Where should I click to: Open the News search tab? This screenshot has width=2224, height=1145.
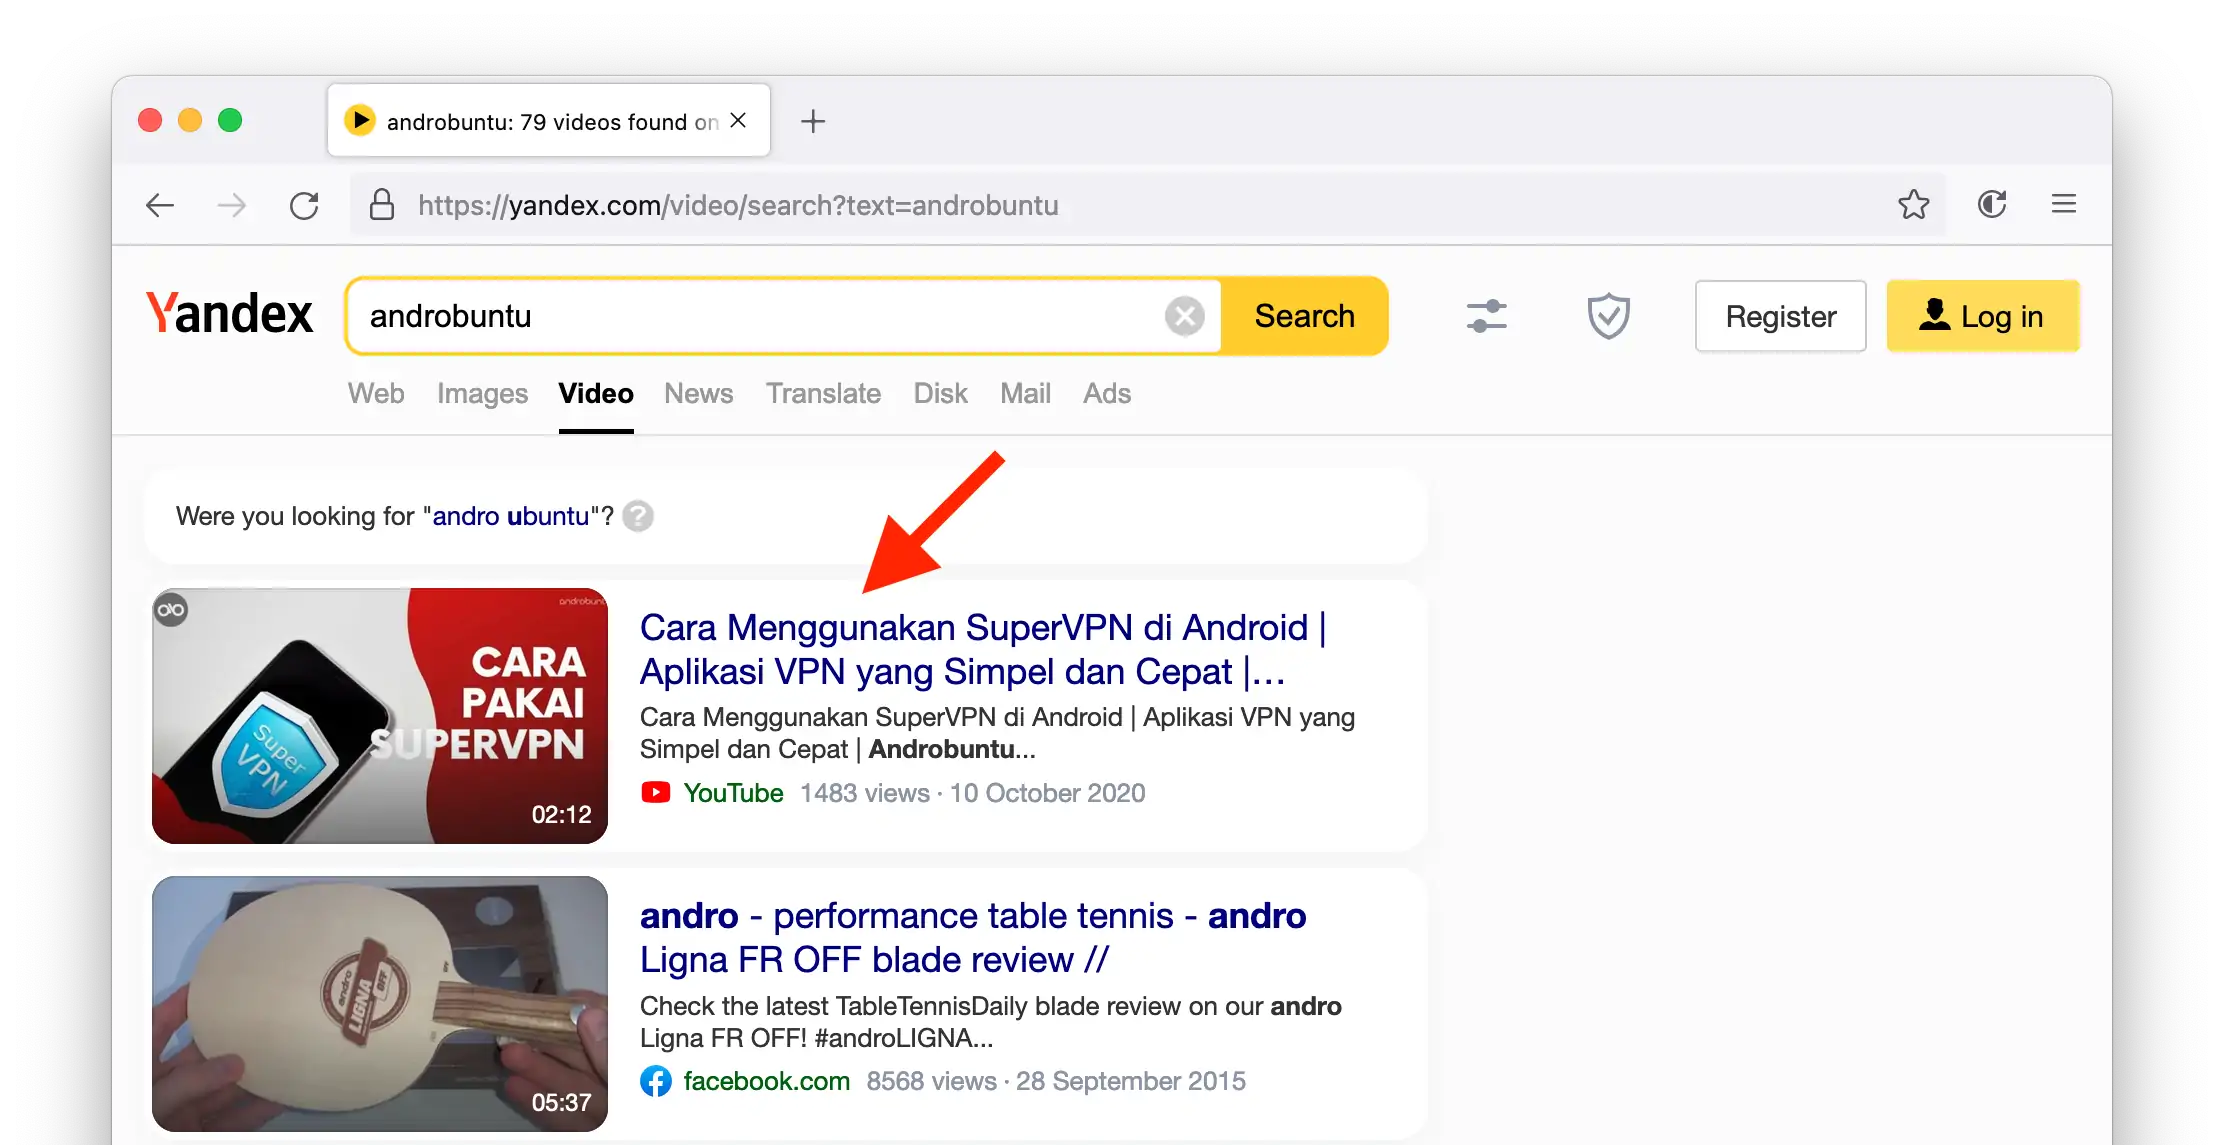(699, 393)
